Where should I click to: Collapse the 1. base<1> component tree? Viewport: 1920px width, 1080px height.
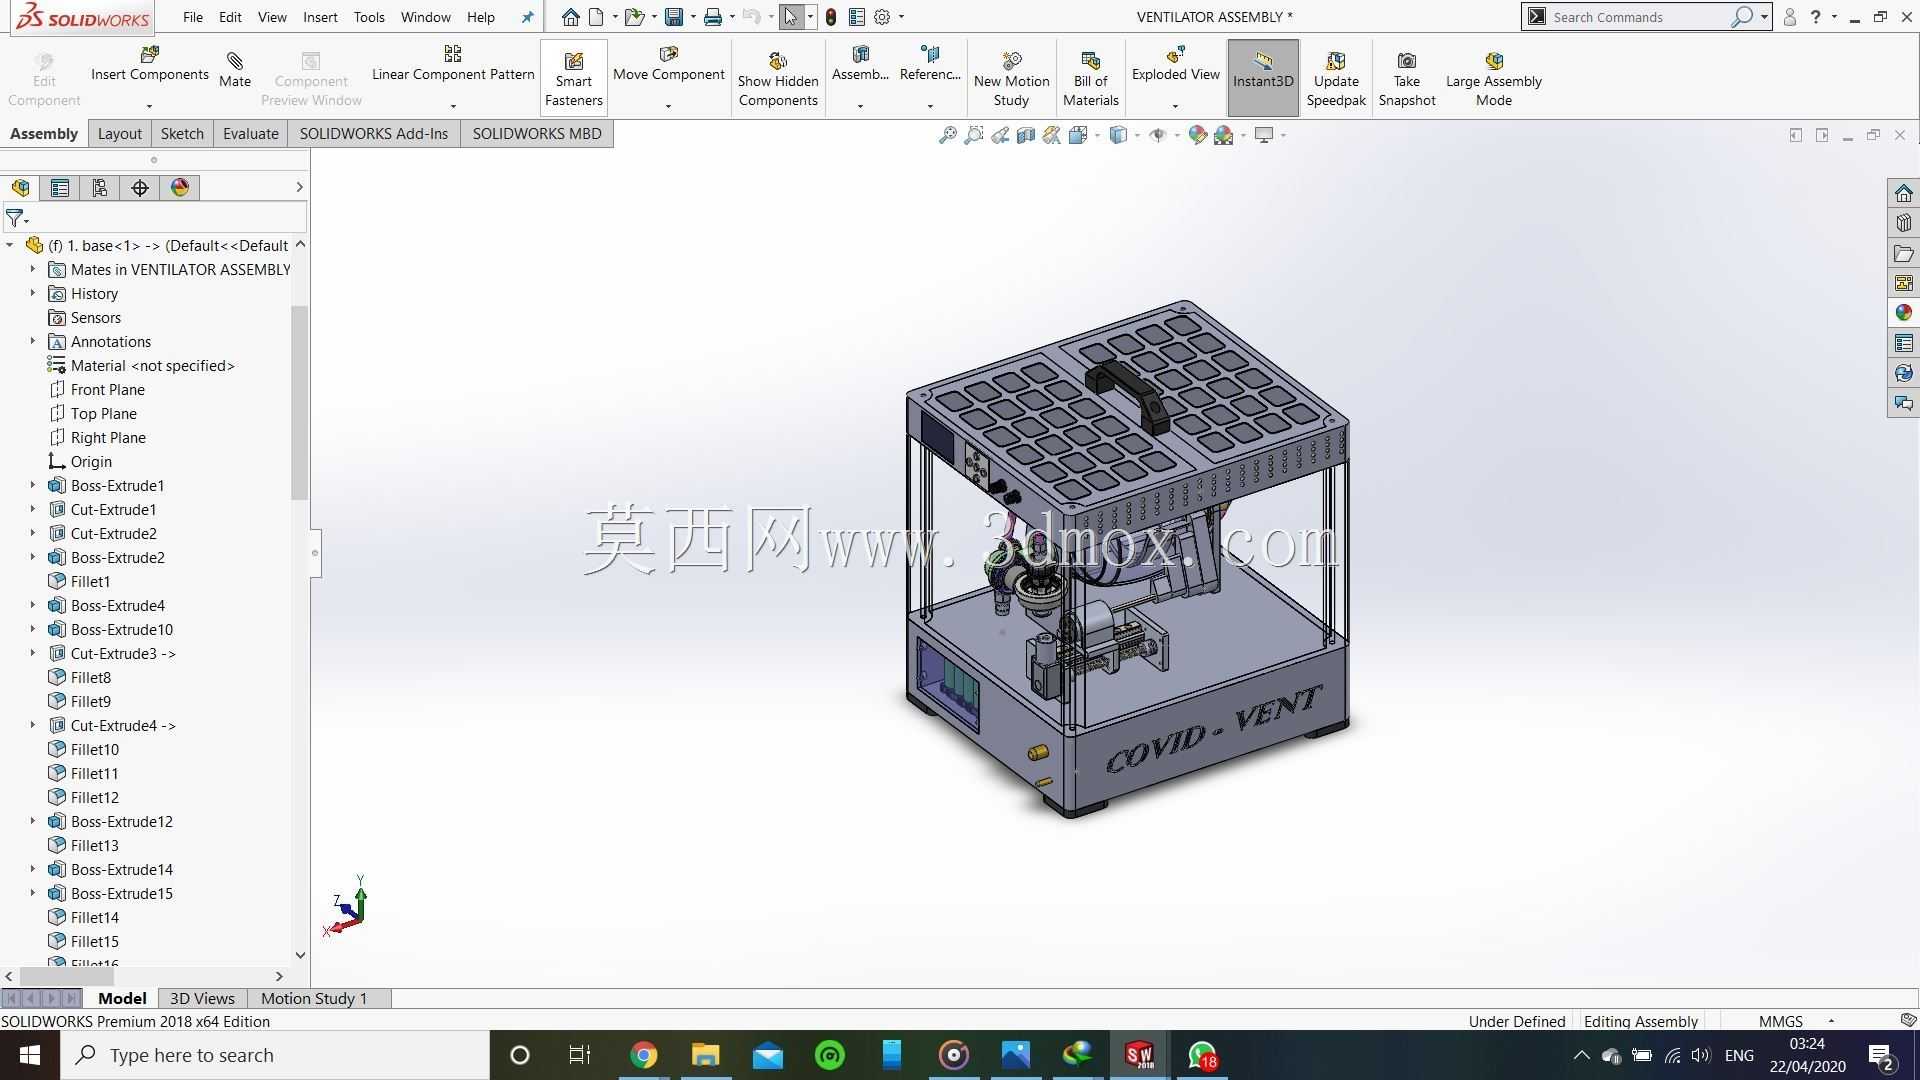pos(10,245)
